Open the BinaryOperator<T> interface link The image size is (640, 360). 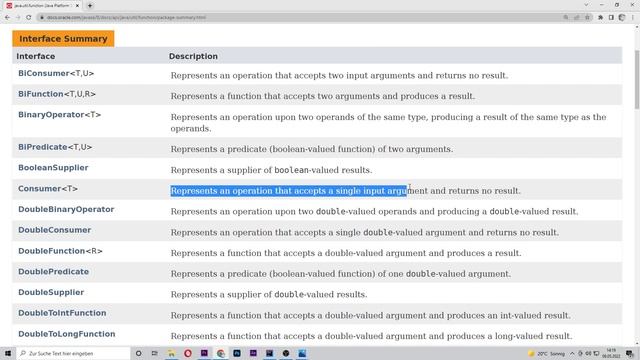pyautogui.click(x=59, y=115)
